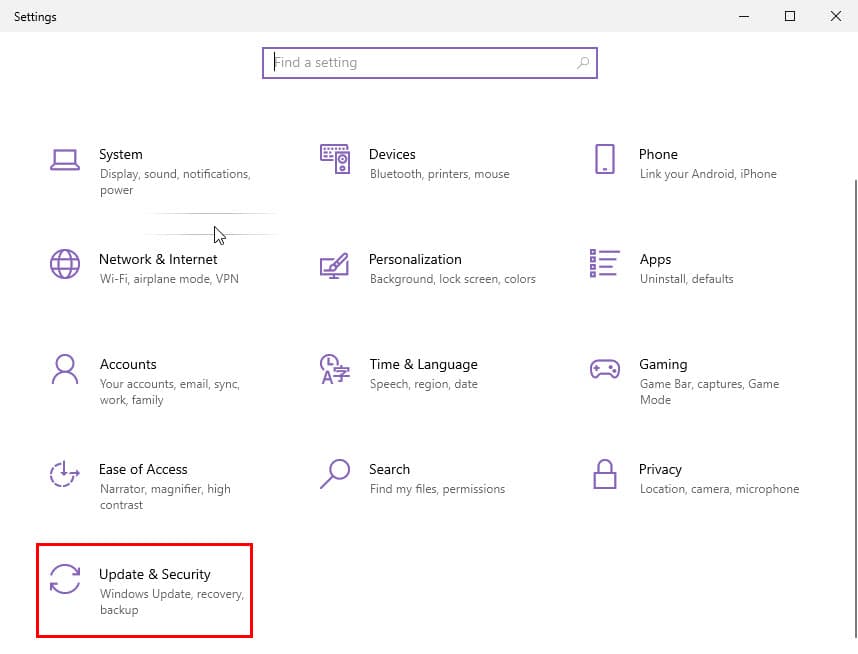Image resolution: width=858 pixels, height=654 pixels.
Task: Click the magnifier icon in the search box
Action: 583,63
